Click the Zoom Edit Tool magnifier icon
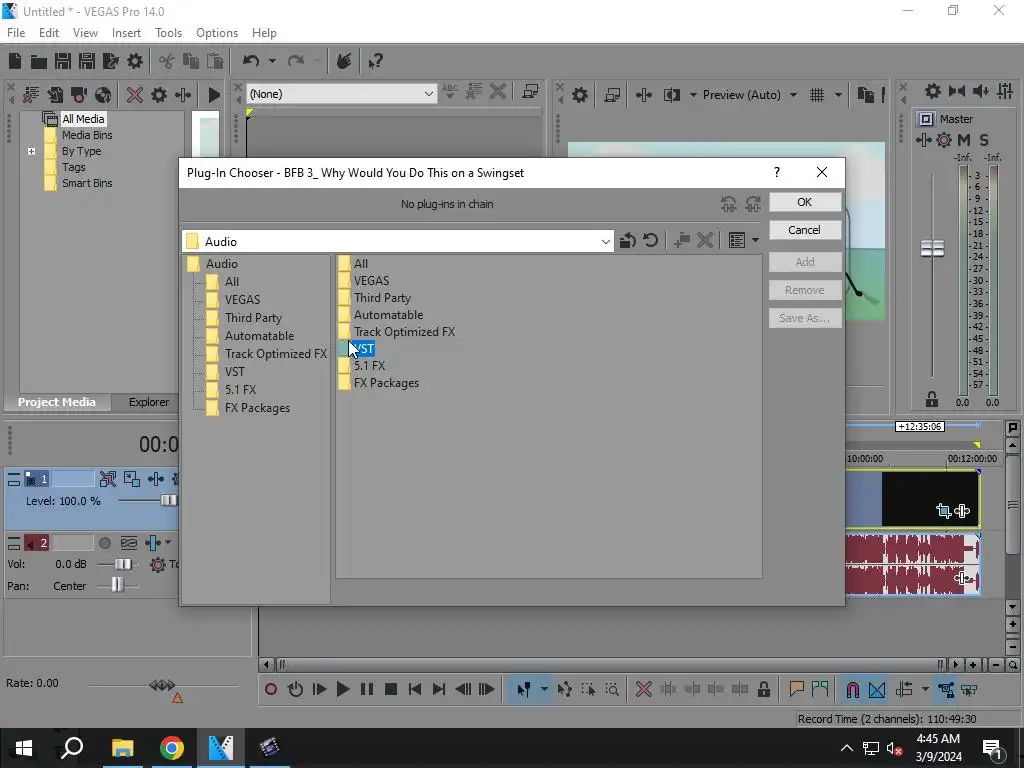This screenshot has height=768, width=1024. pyautogui.click(x=612, y=689)
